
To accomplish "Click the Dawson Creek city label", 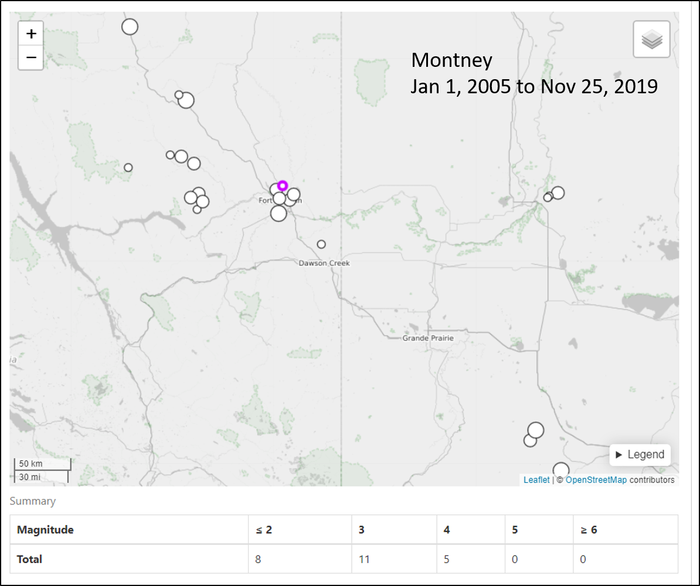I will 320,263.
